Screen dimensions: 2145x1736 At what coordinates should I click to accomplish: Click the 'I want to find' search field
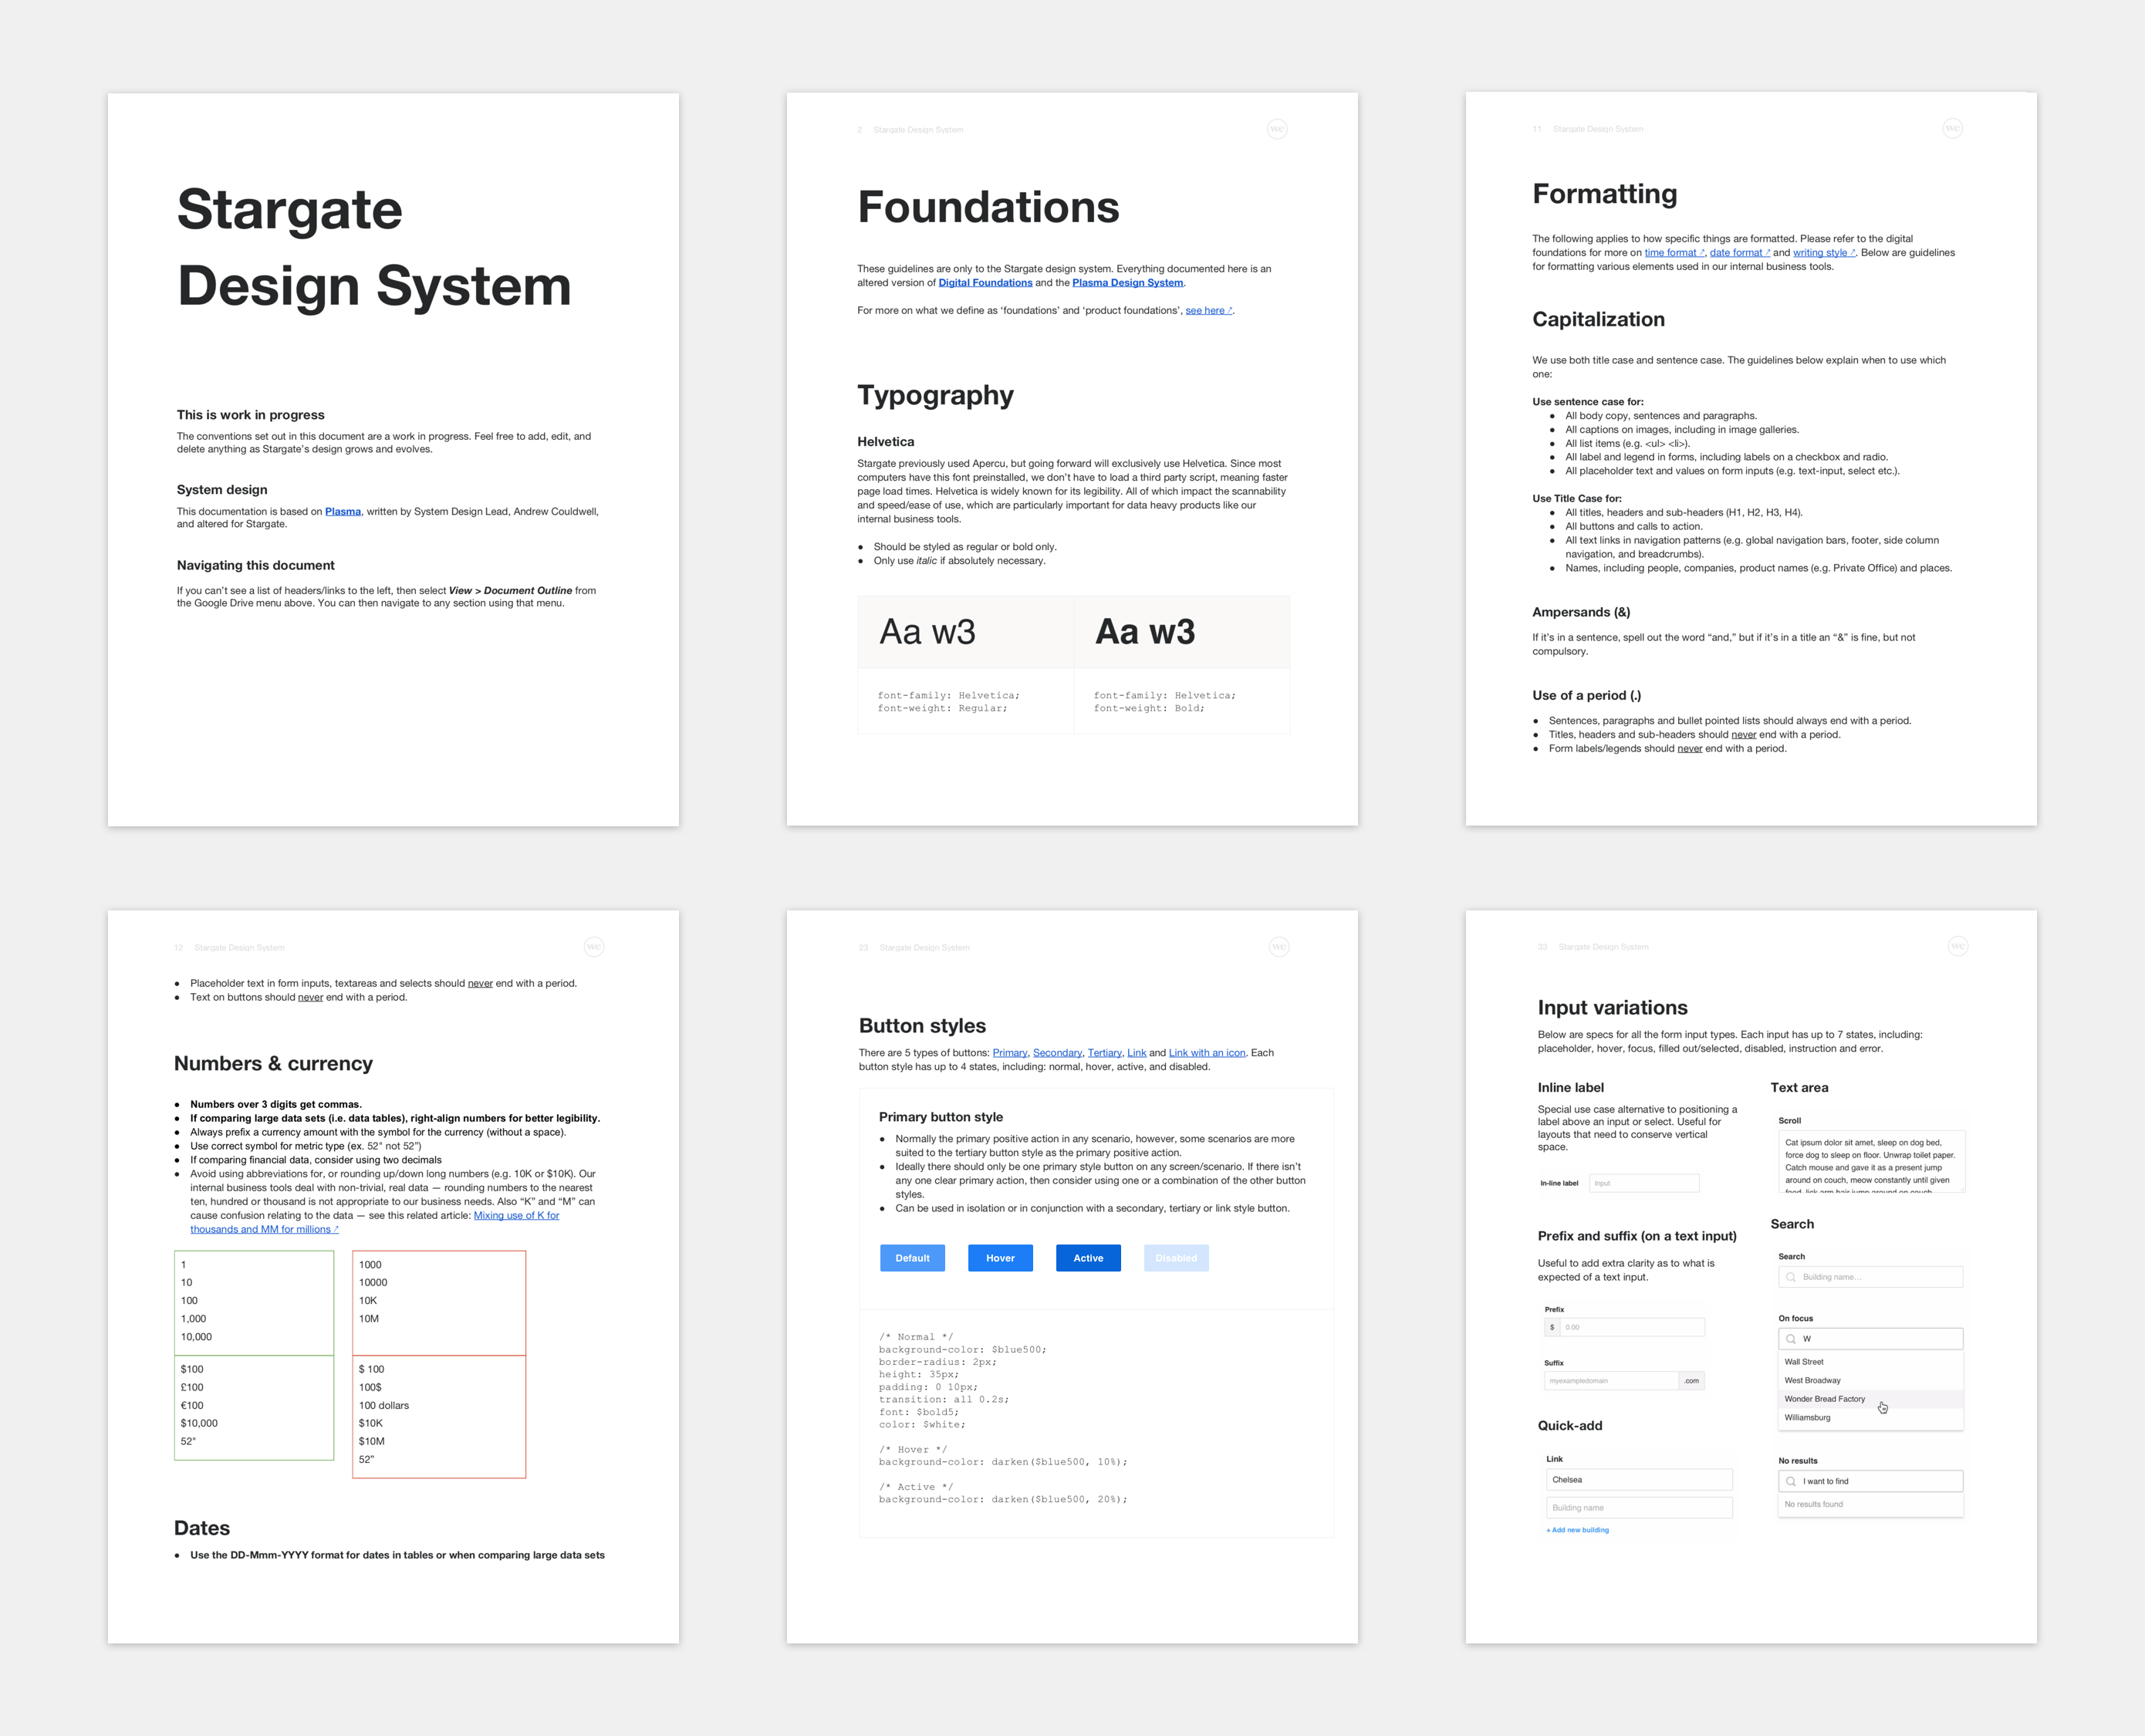[1870, 1481]
